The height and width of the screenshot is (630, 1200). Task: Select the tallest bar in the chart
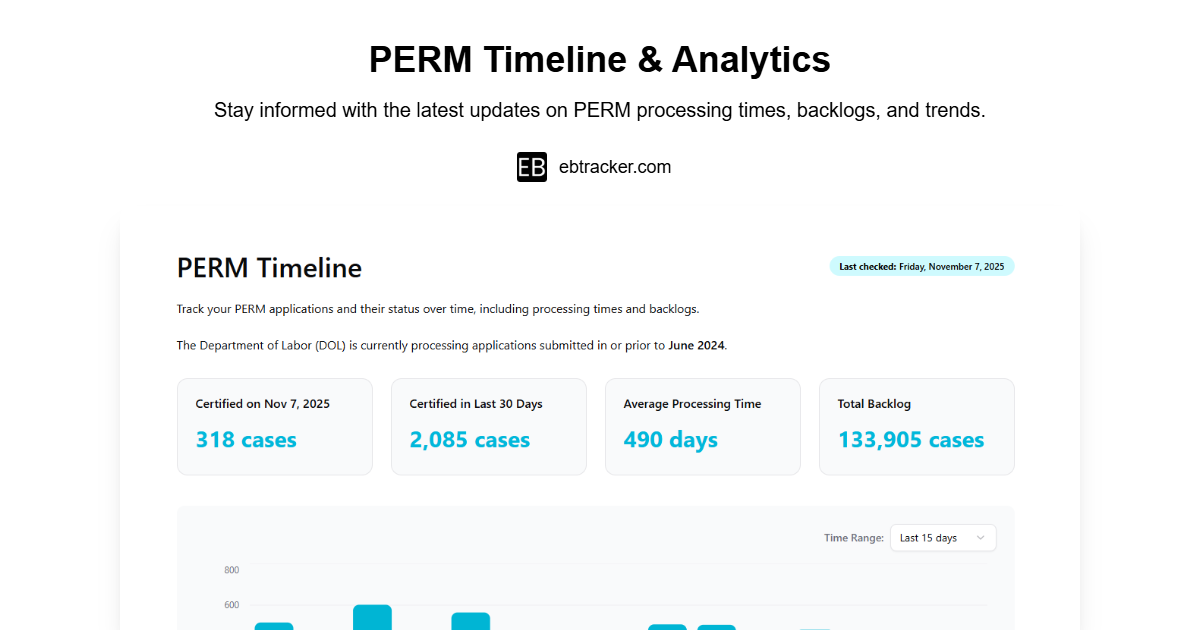click(372, 618)
